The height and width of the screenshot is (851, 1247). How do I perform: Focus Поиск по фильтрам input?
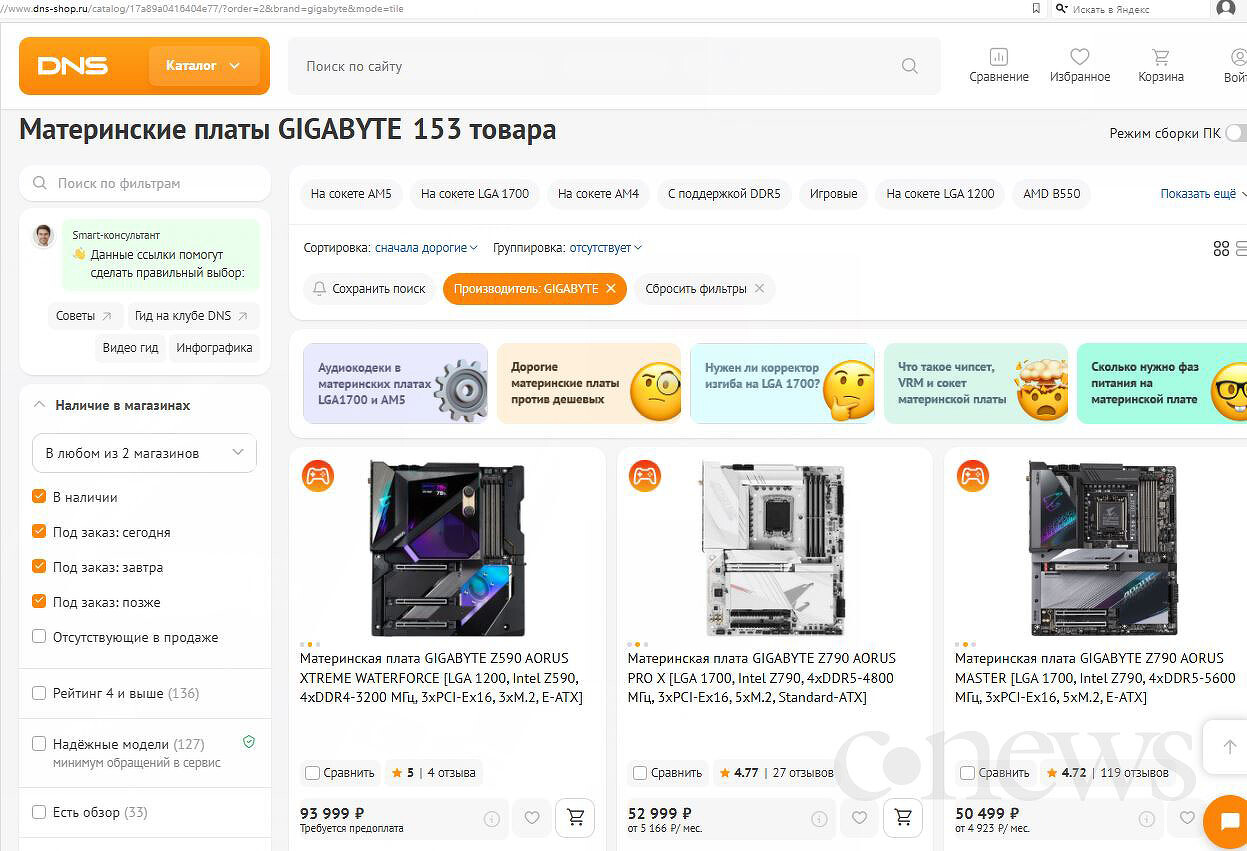tap(145, 183)
